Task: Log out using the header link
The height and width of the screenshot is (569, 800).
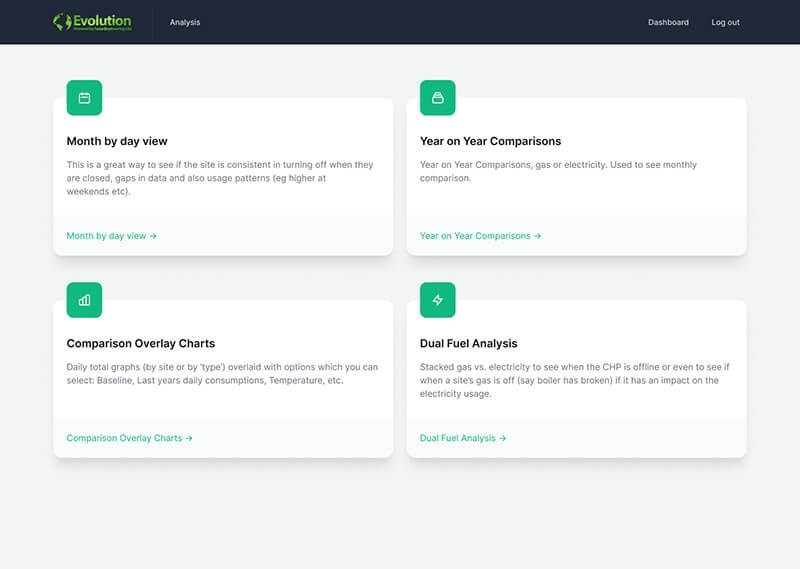Action: (x=725, y=22)
